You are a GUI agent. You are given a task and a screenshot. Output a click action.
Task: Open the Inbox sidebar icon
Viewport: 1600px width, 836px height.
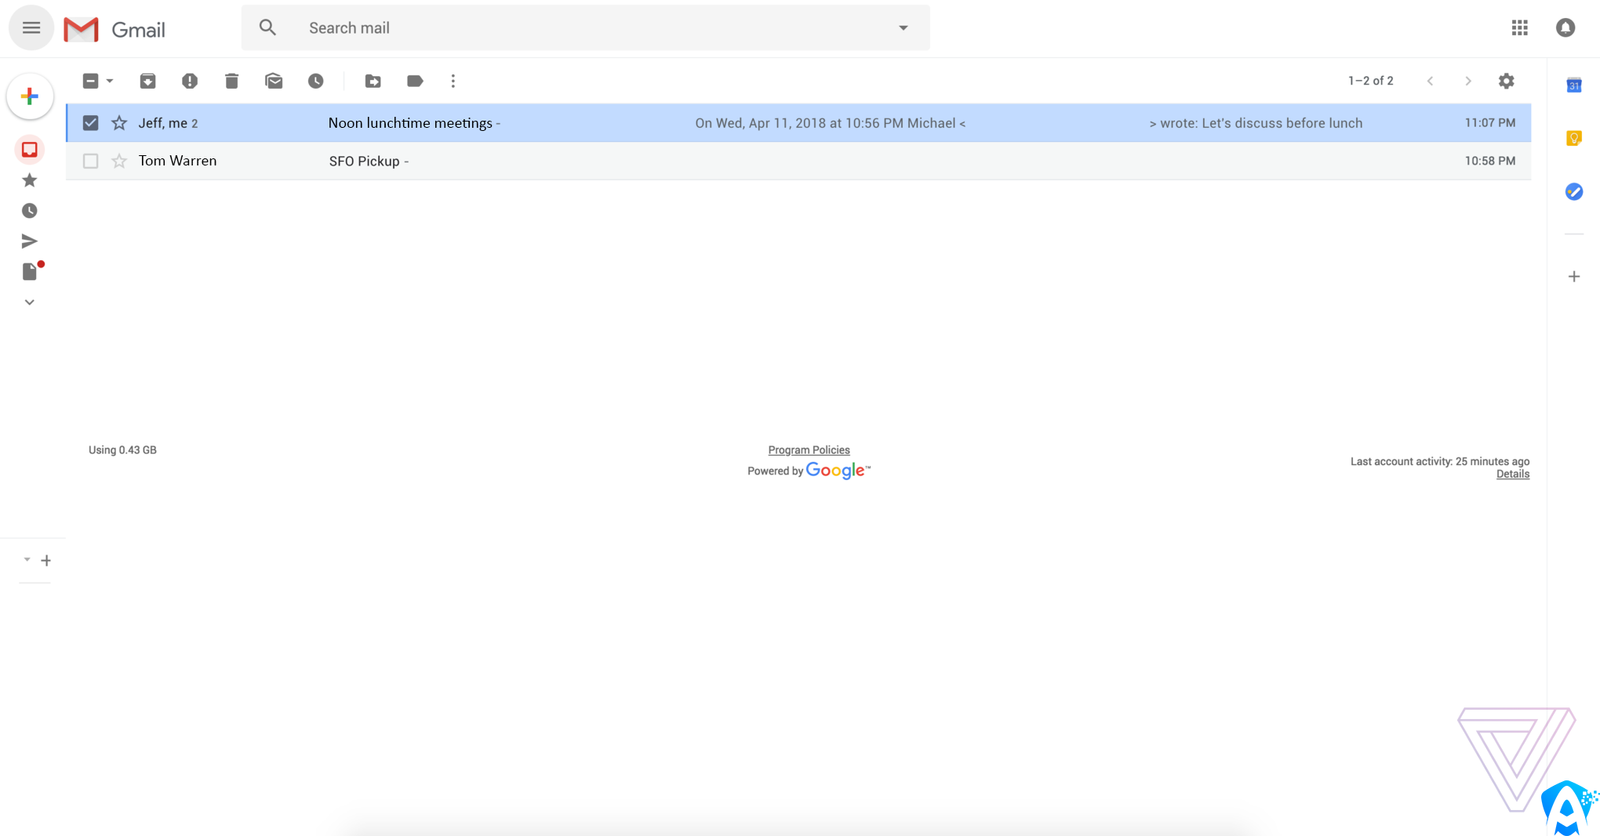click(x=30, y=150)
